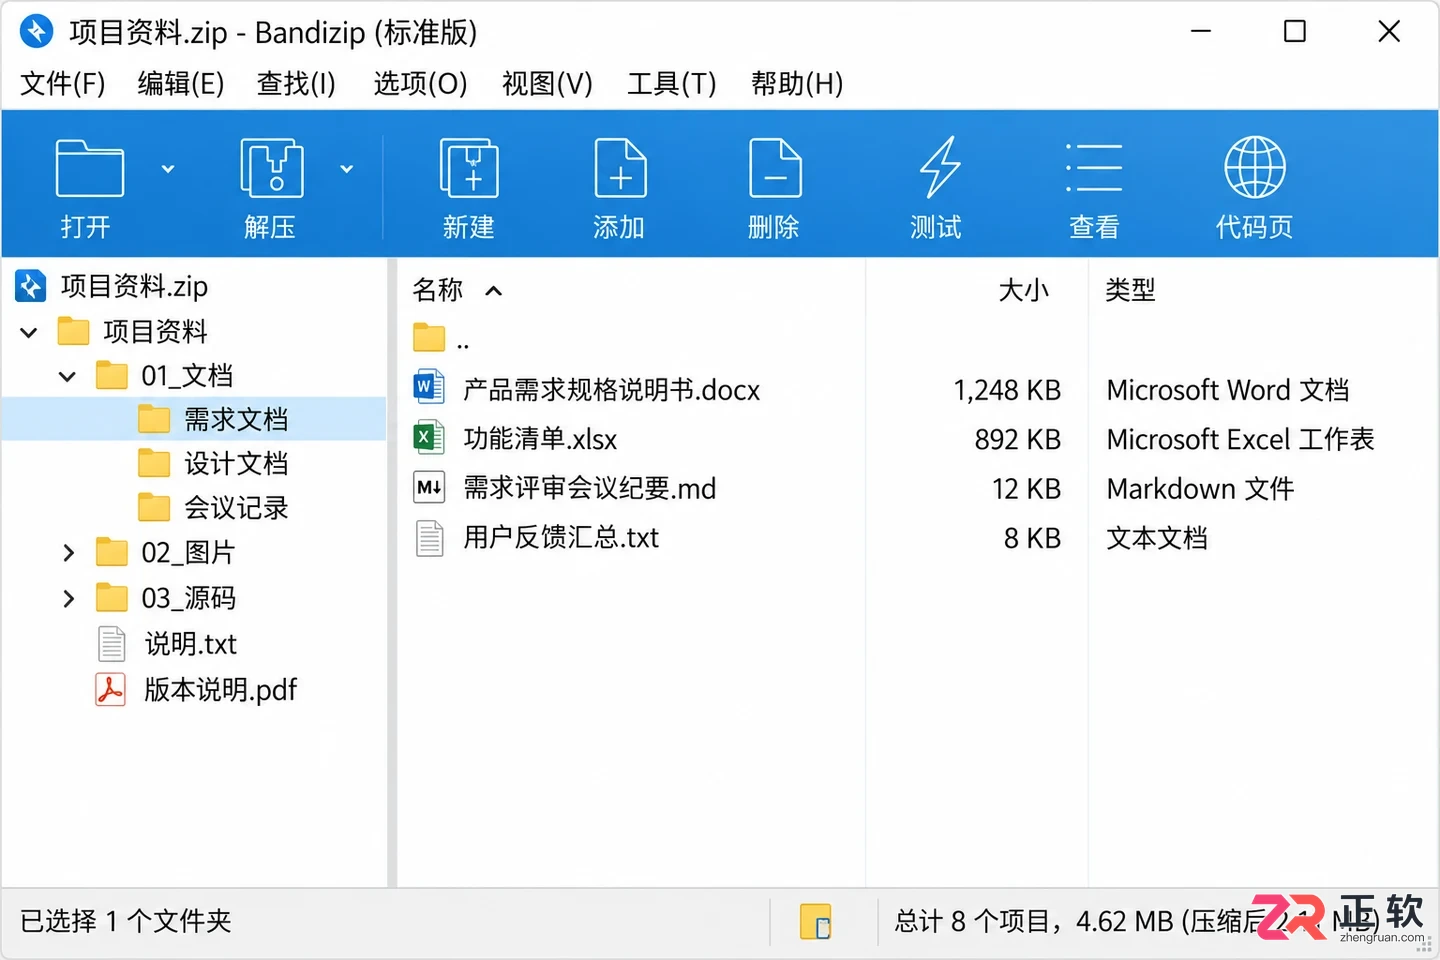Click the Markdown icon of 需求评审会议纪要.md
Image resolution: width=1440 pixels, height=960 pixels.
tap(429, 487)
